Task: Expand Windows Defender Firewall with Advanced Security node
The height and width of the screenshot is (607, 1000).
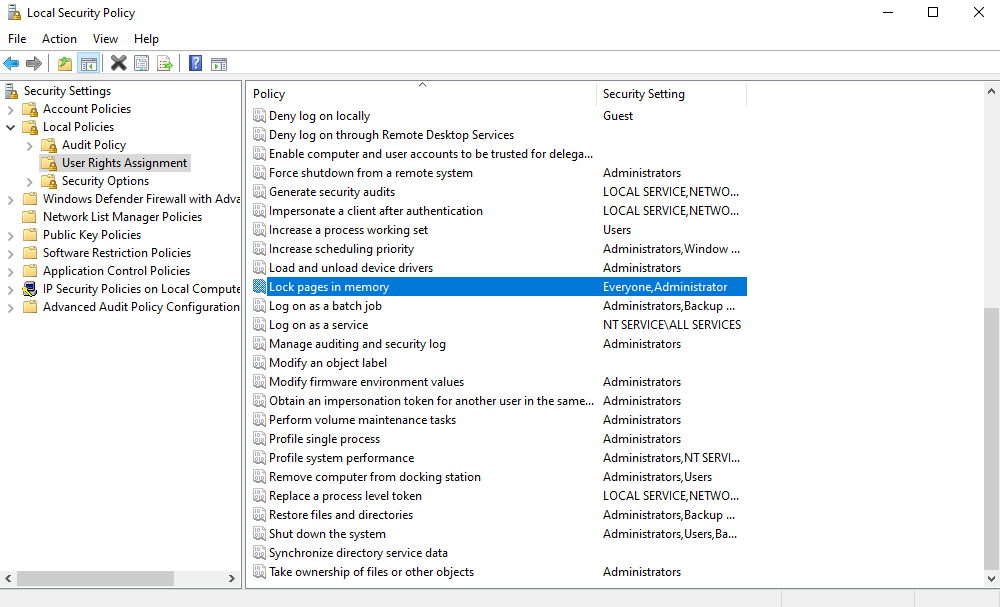Action: (10, 200)
